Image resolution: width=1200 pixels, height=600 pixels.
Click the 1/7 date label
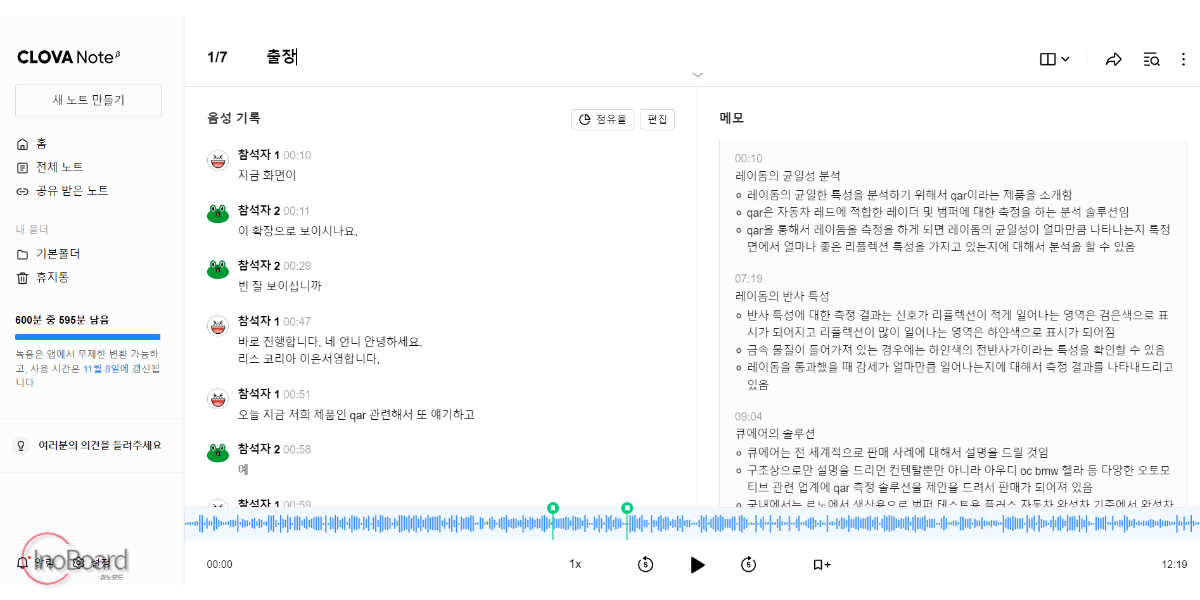217,57
